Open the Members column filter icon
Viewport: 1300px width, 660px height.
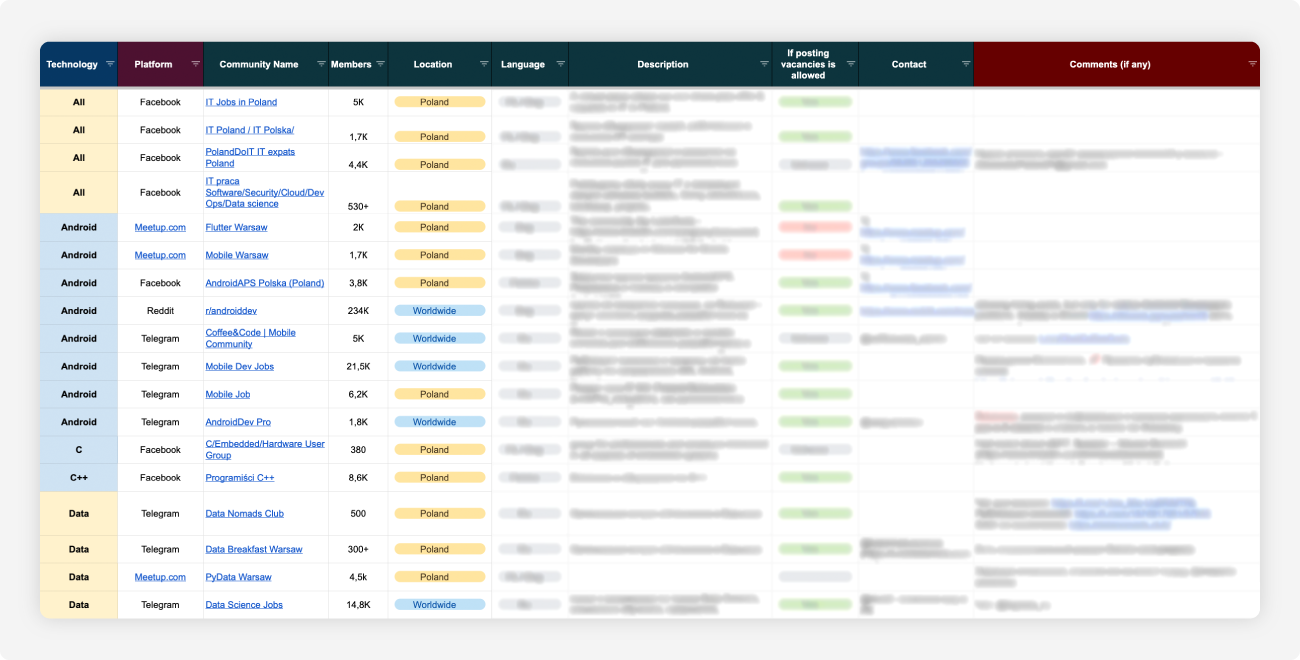pyautogui.click(x=380, y=64)
